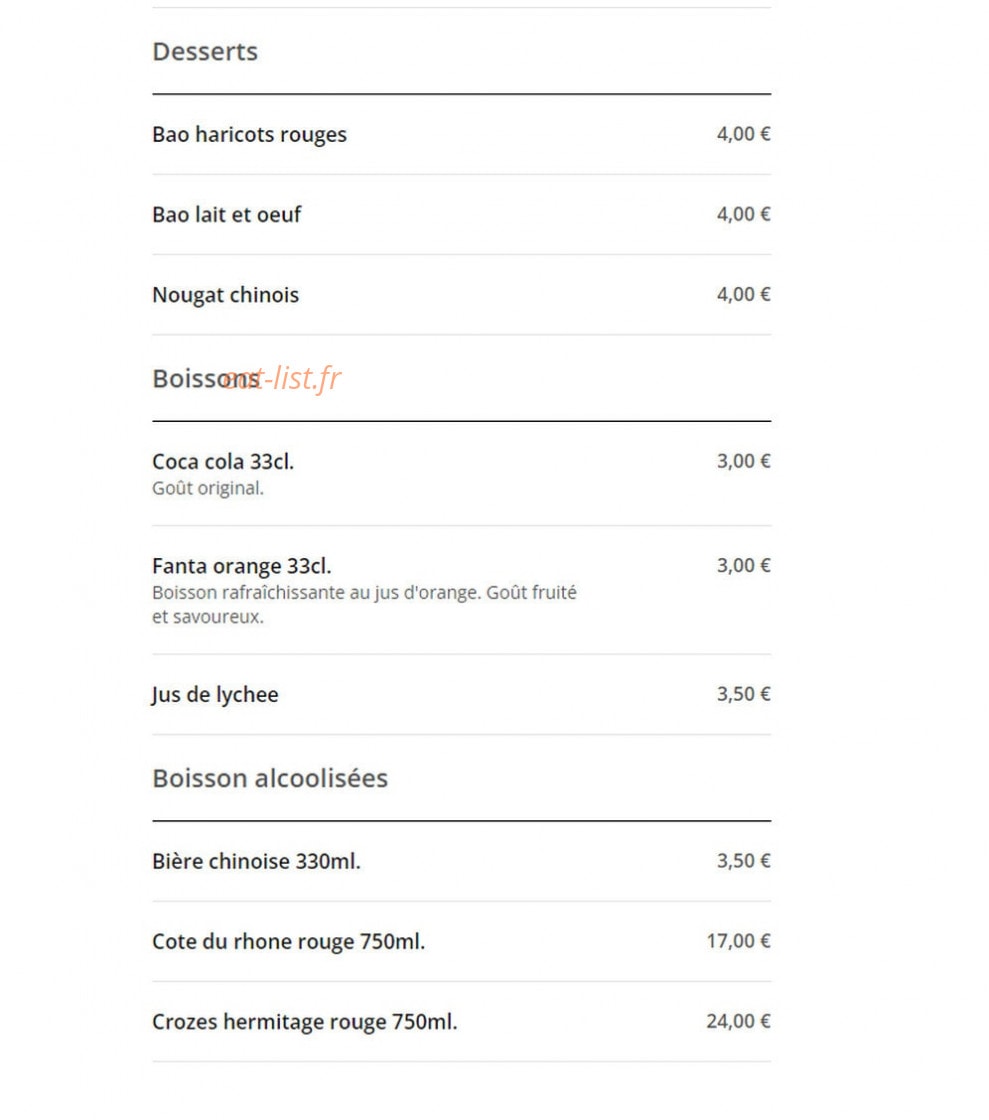Click the Fanta description about jus d'orange
Viewport: 989px width, 1120px height.
click(x=364, y=604)
